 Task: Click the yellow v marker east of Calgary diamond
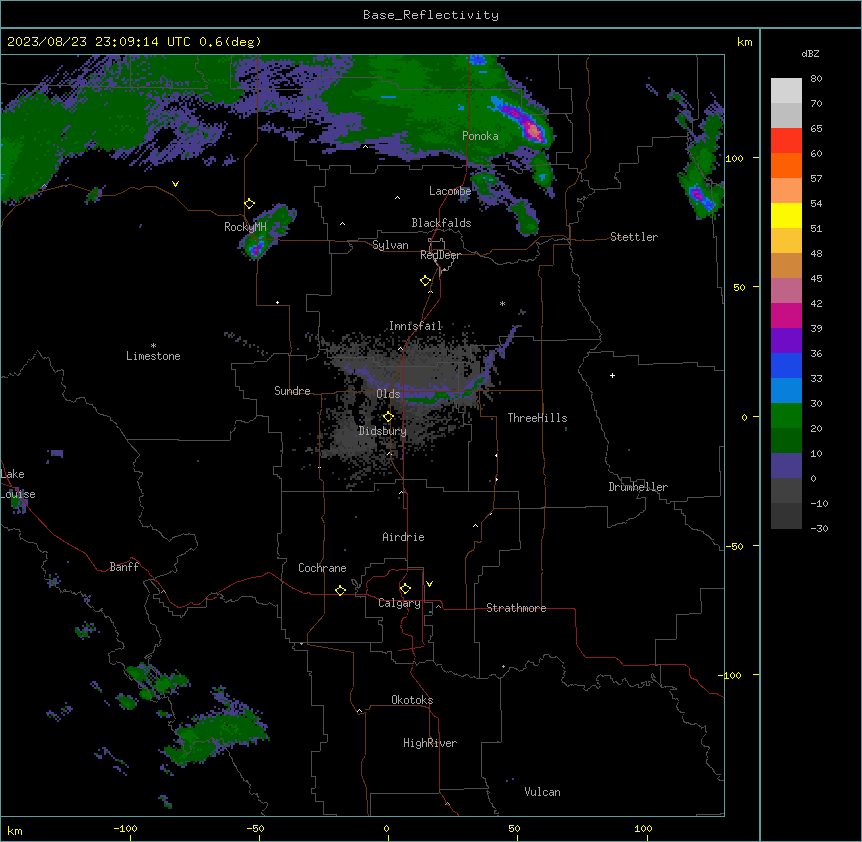pos(429,584)
